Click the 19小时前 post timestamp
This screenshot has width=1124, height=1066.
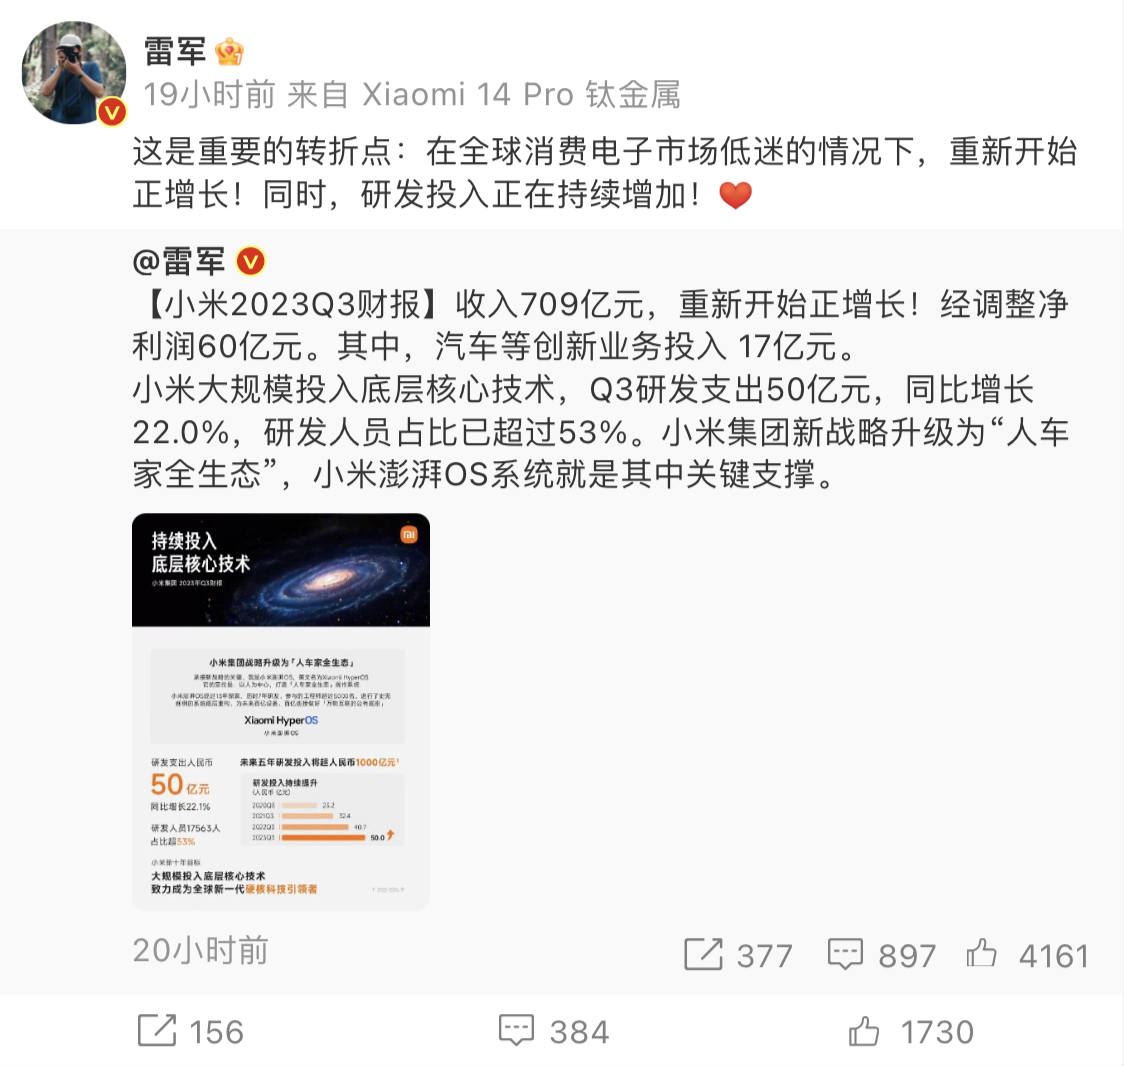click(x=209, y=95)
